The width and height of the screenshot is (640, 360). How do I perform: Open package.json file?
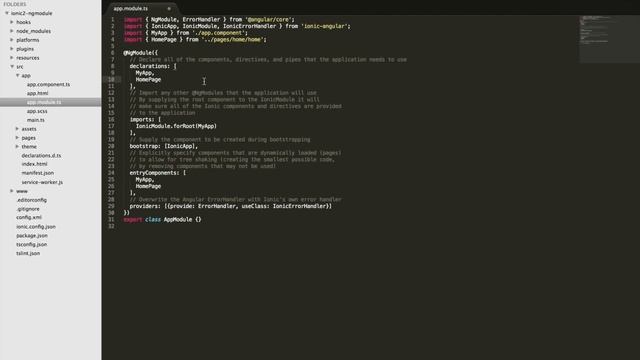point(32,236)
